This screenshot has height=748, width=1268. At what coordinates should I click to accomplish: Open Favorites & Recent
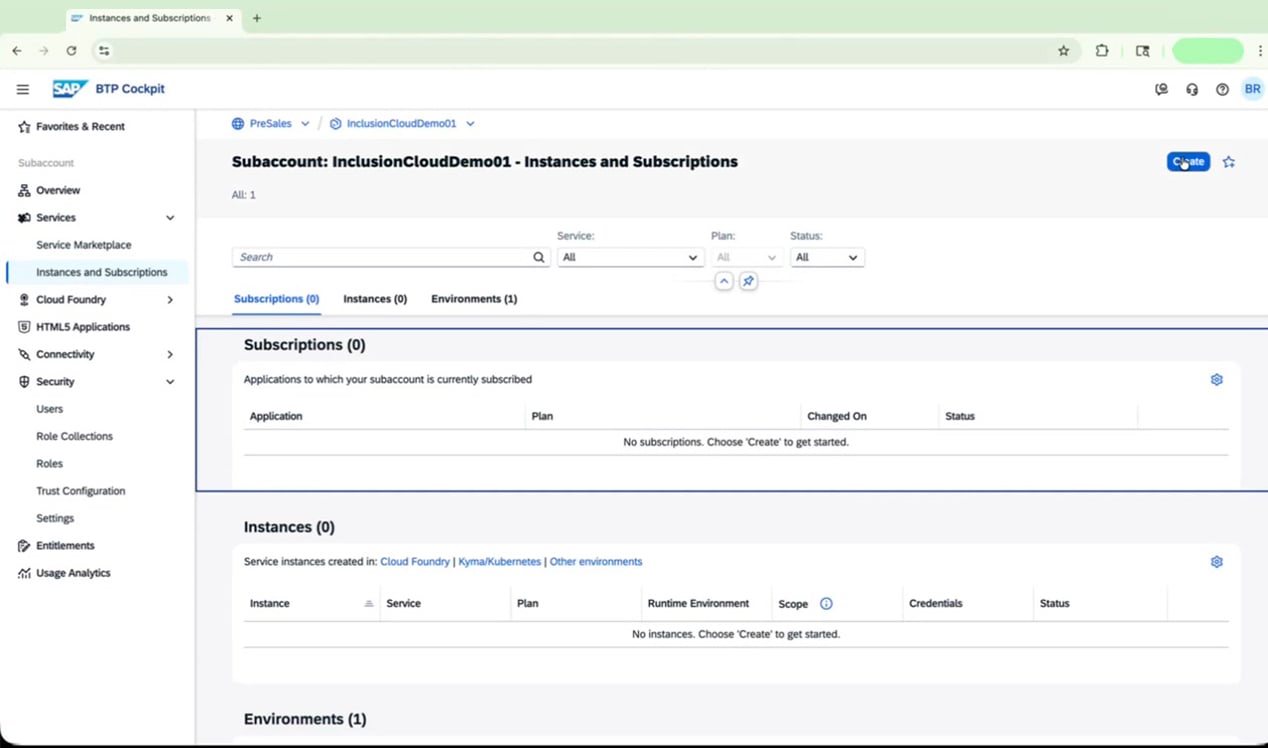click(80, 127)
